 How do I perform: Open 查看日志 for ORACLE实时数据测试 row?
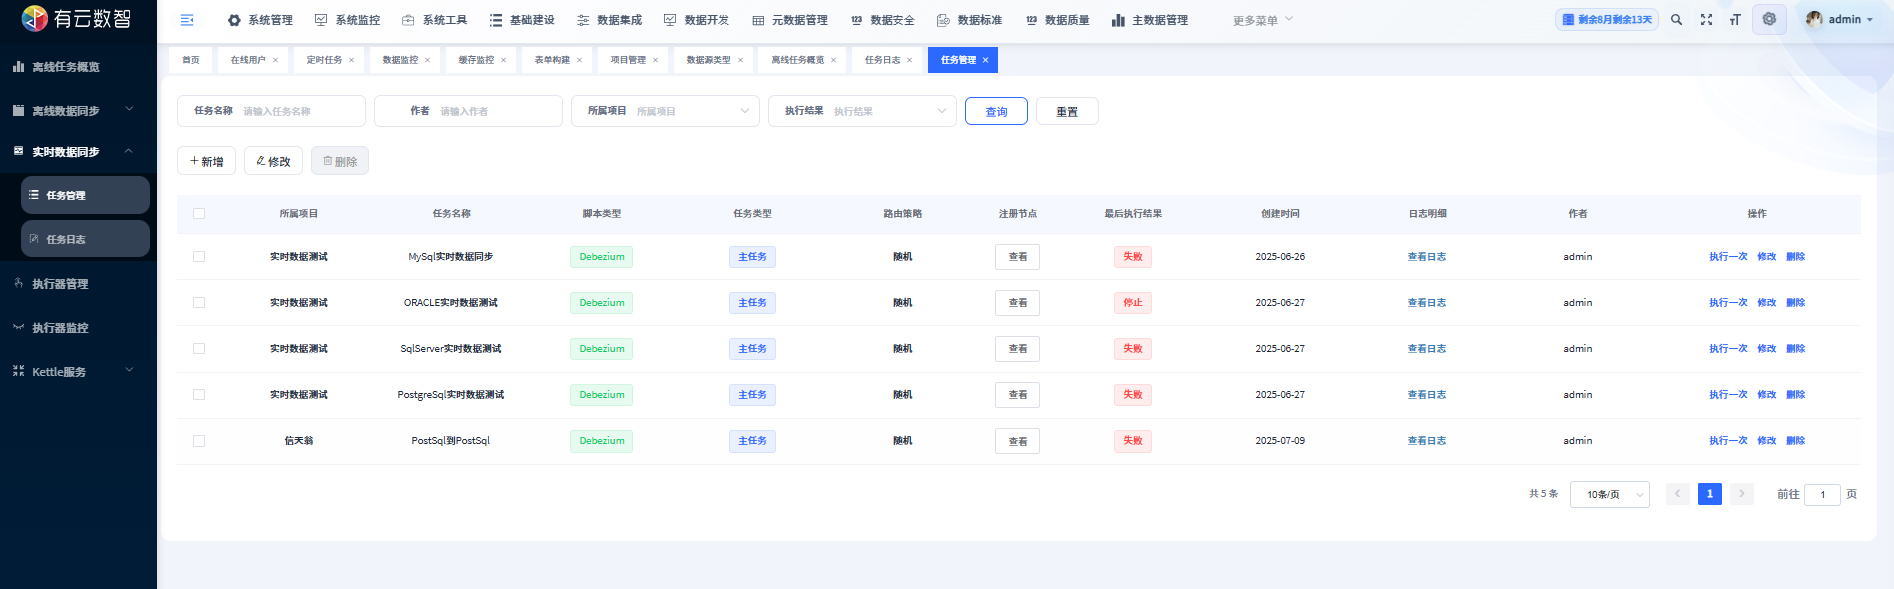(x=1426, y=303)
